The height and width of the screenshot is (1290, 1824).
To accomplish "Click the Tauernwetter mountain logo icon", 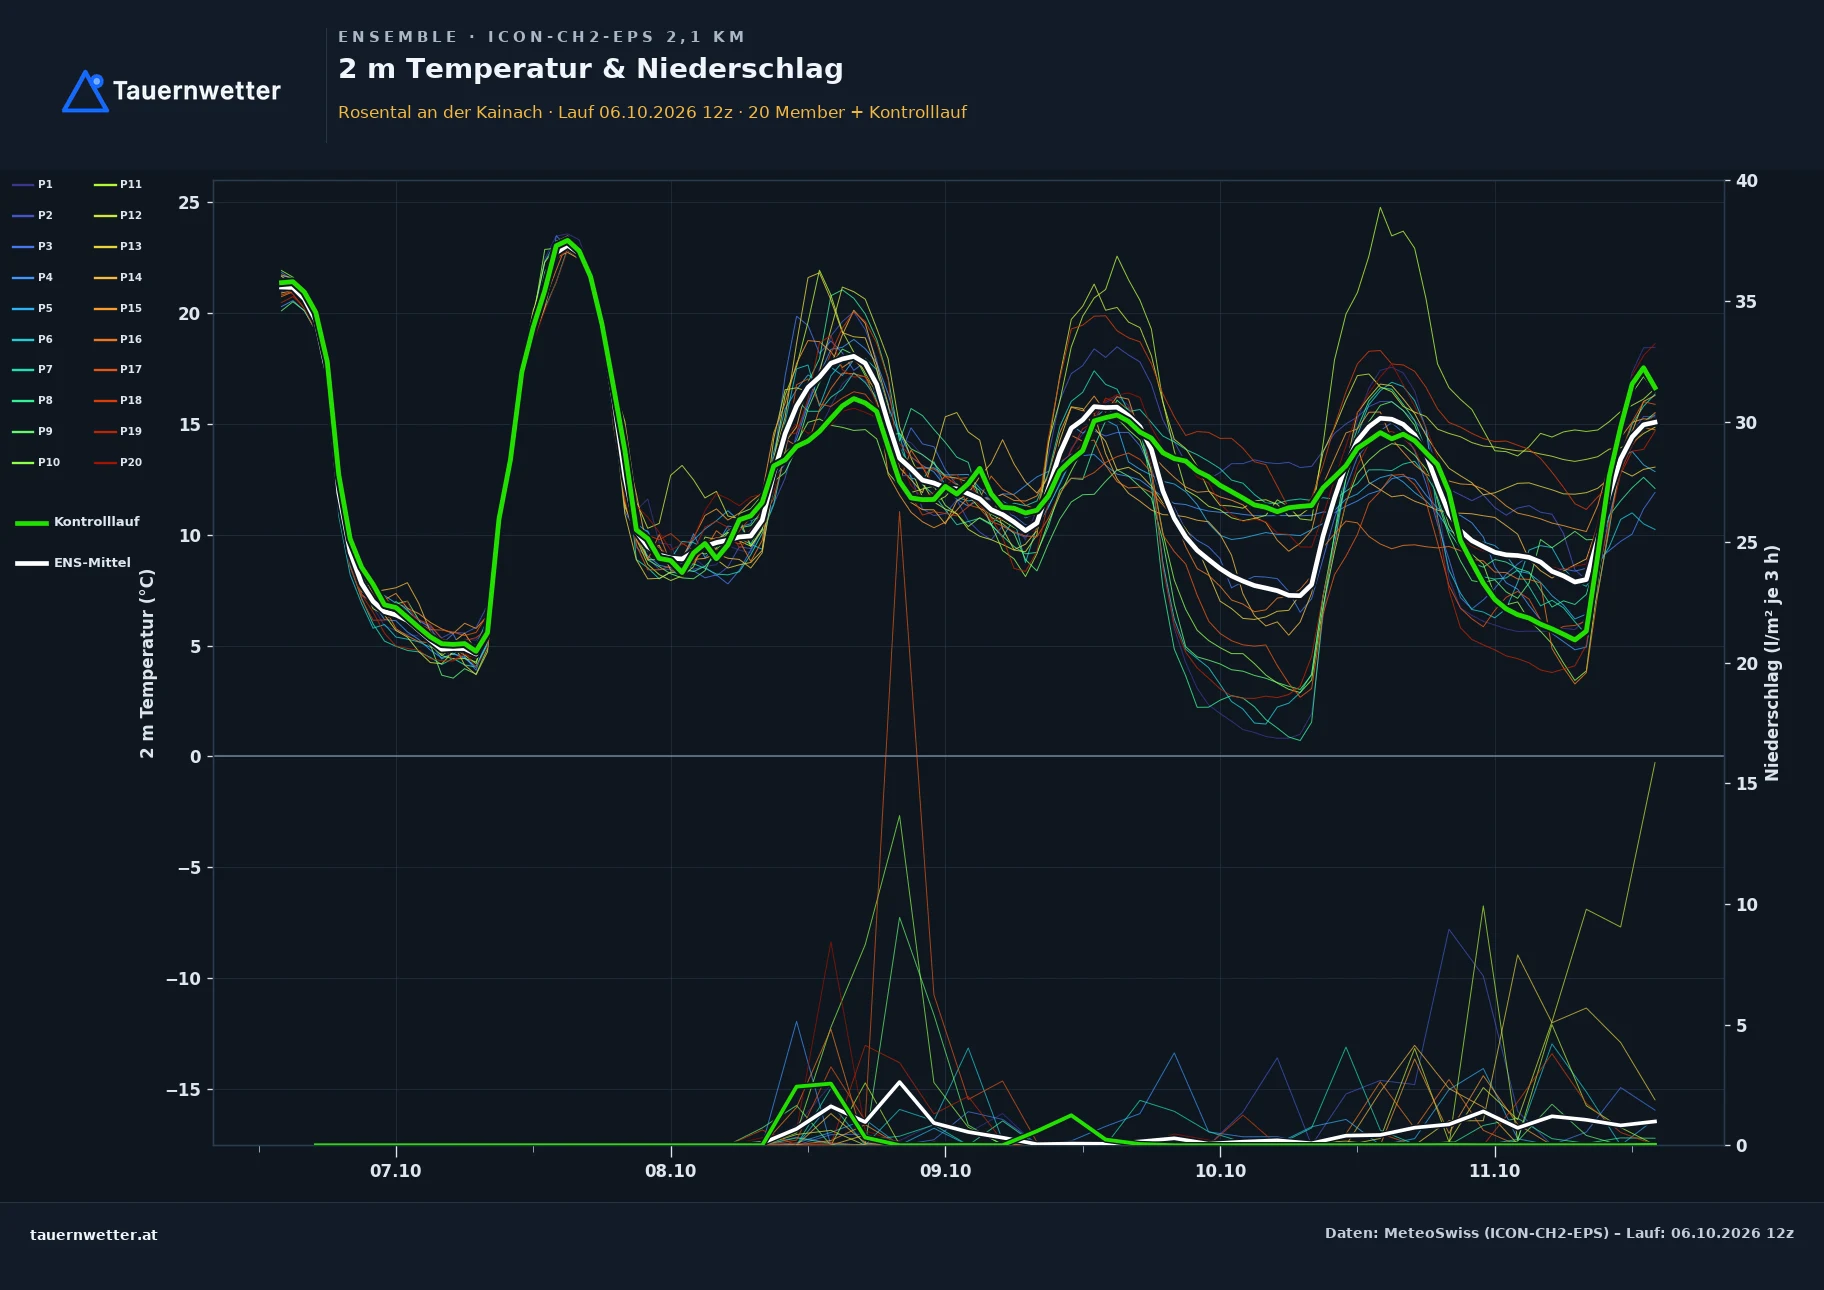I will [85, 91].
